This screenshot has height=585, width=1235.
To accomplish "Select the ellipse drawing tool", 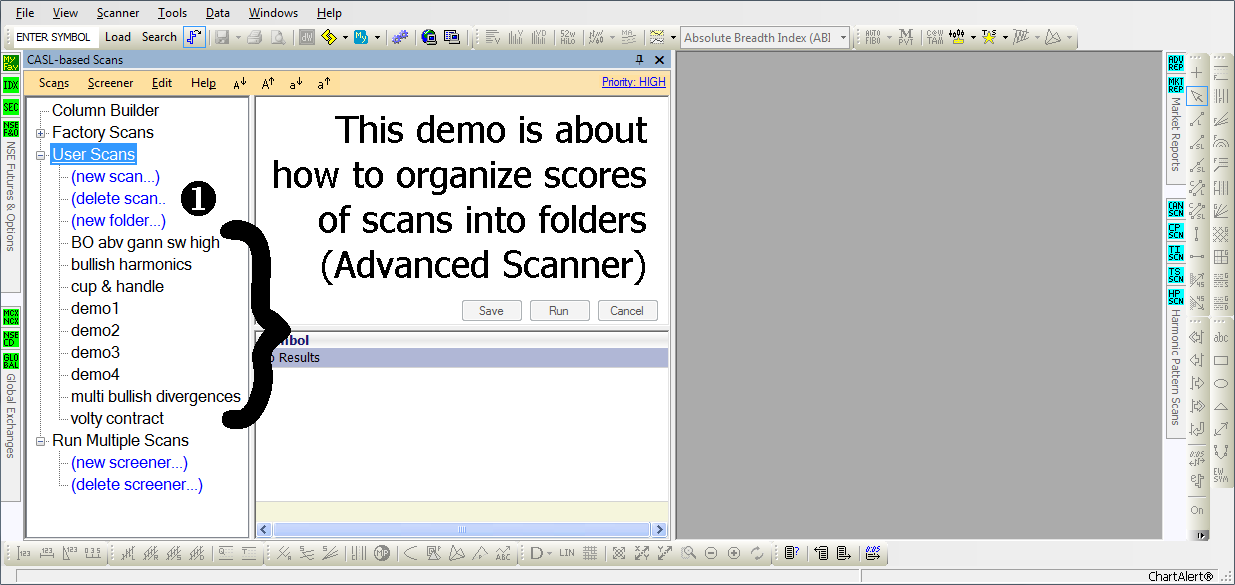I will click(1221, 384).
